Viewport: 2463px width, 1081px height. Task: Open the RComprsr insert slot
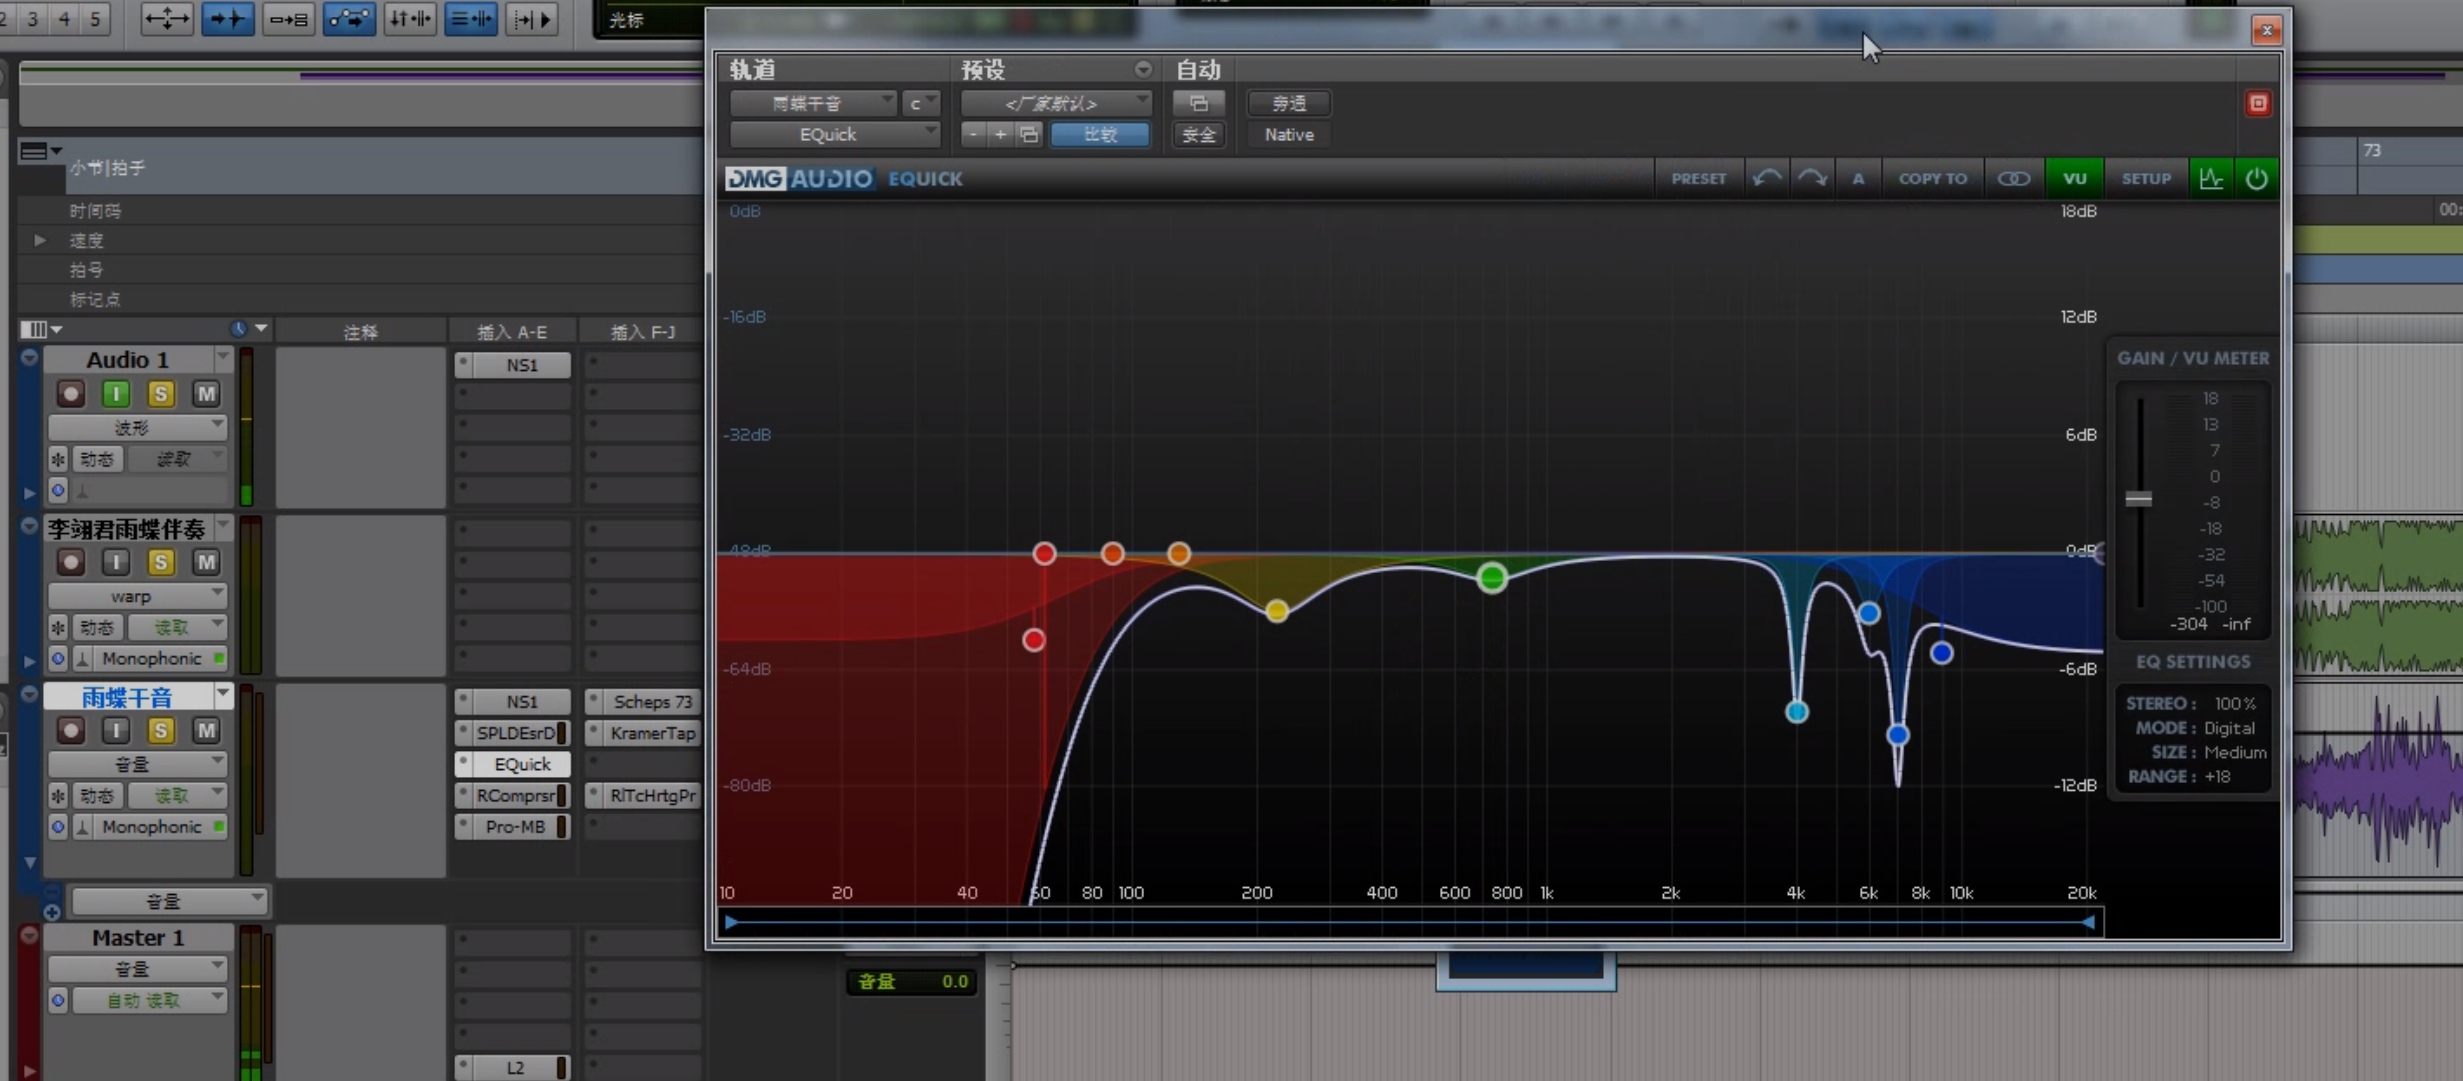click(516, 795)
